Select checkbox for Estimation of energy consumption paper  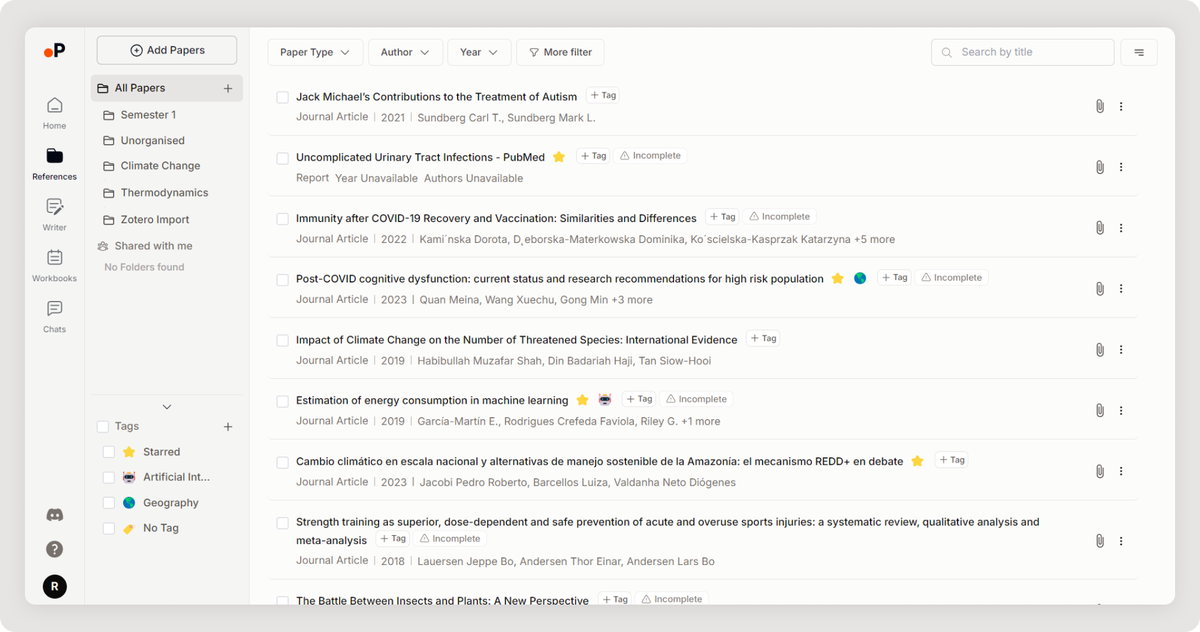click(x=282, y=401)
